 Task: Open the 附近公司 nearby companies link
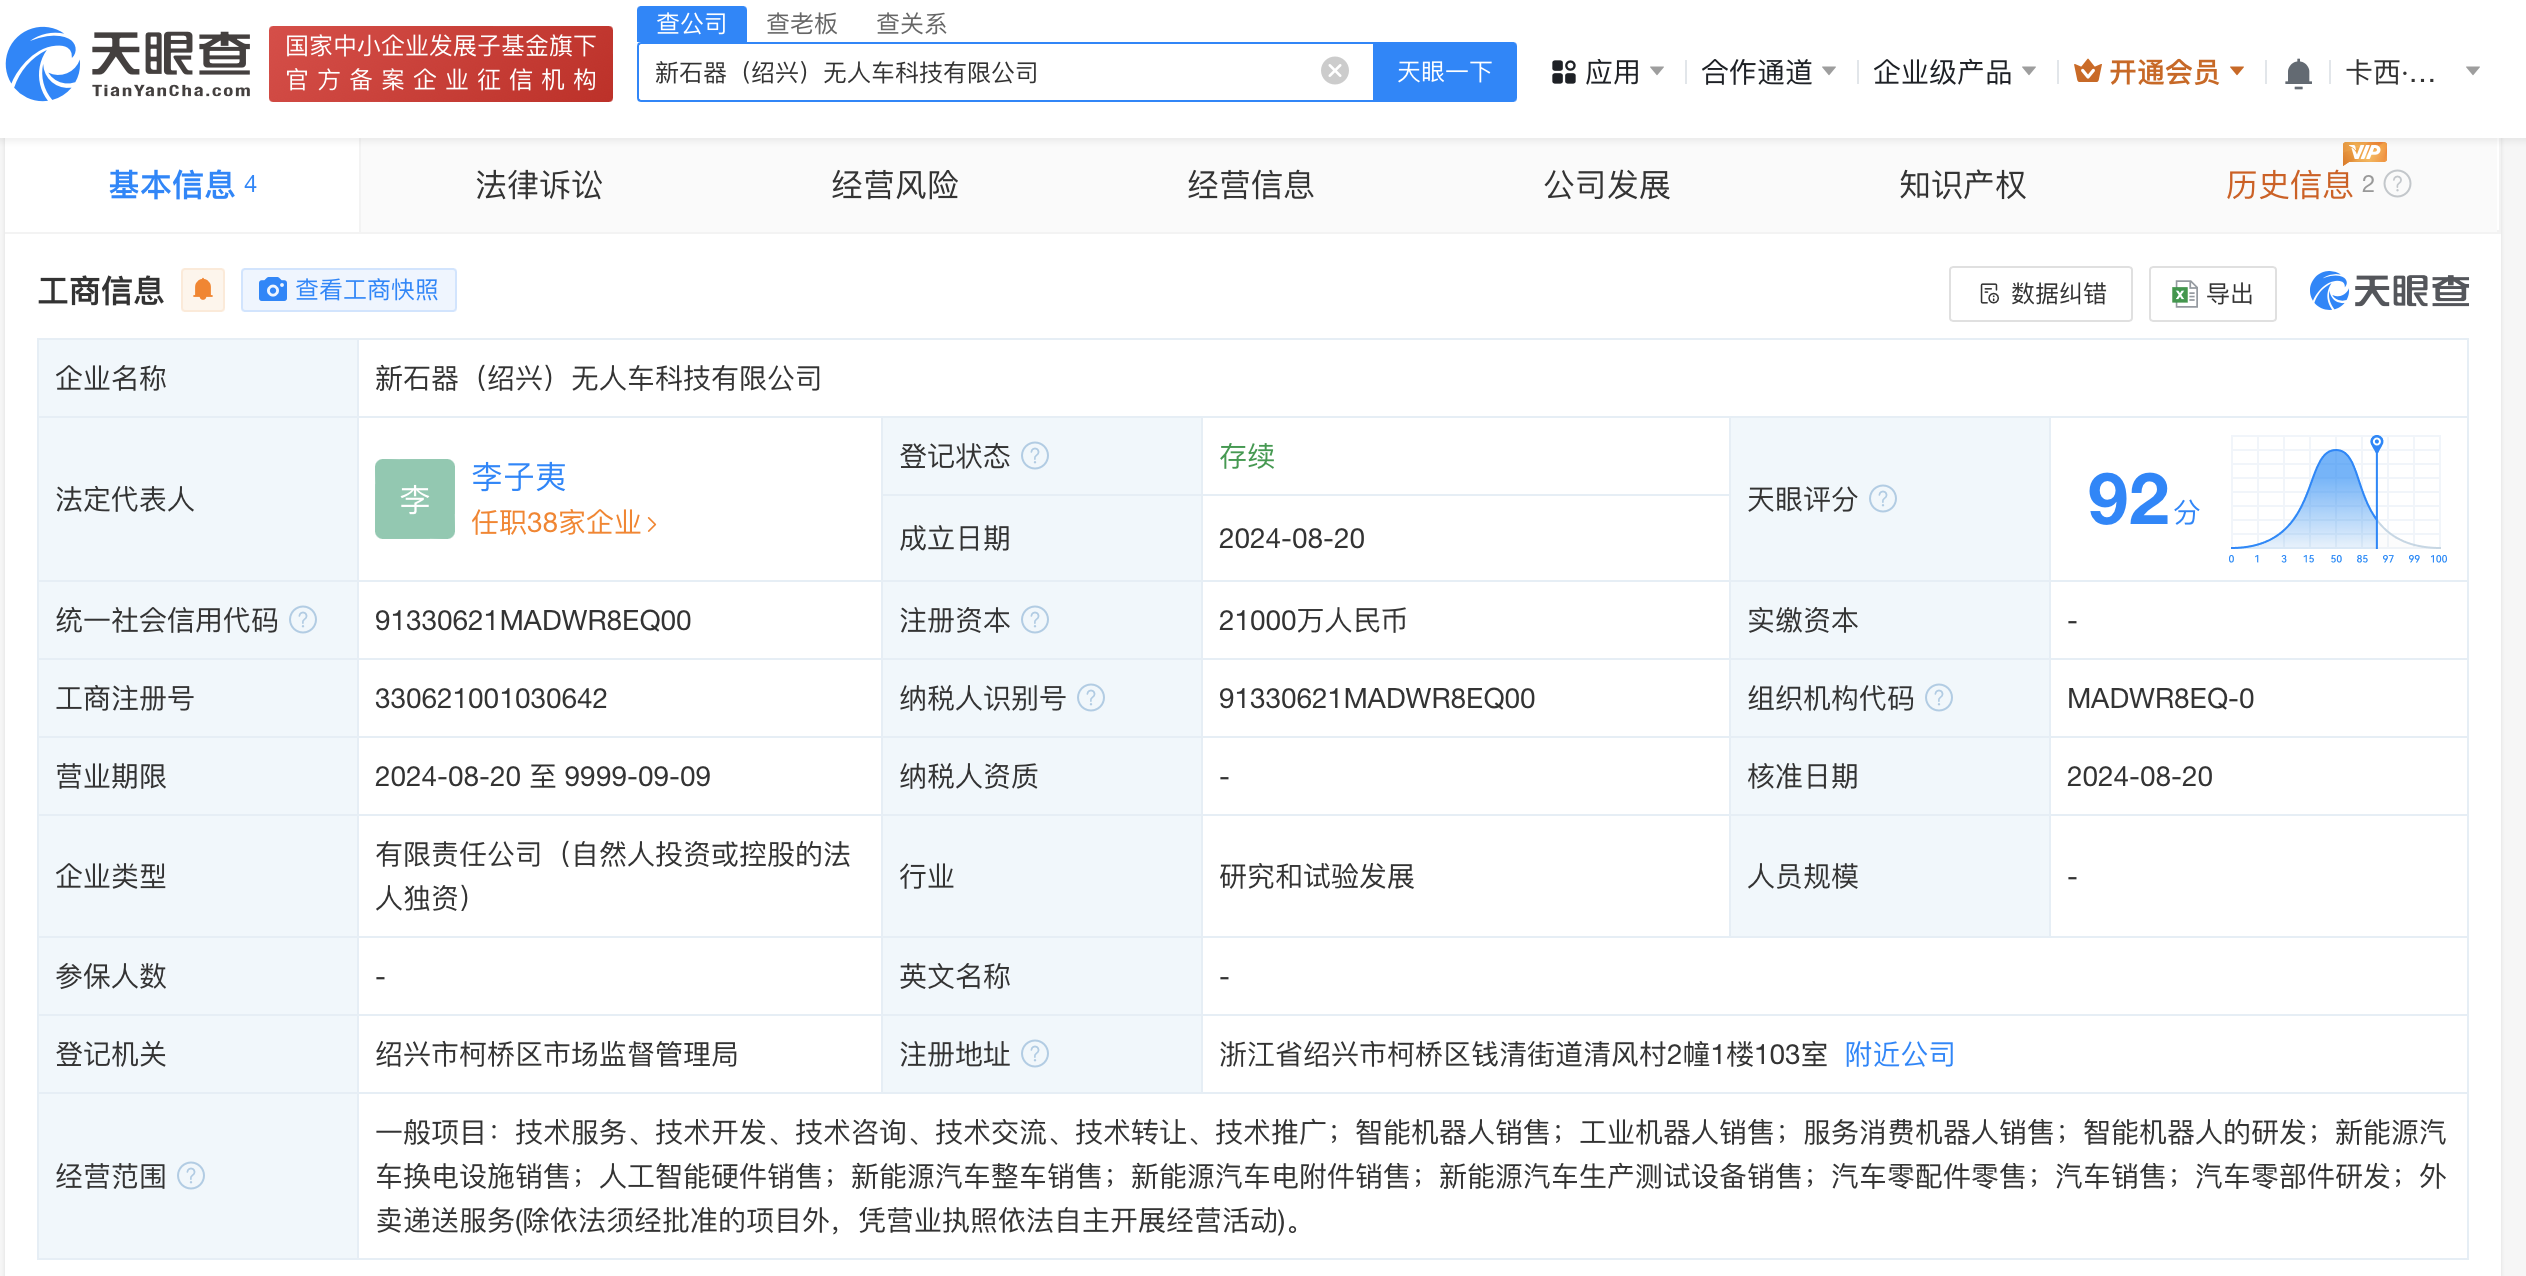click(x=1897, y=1054)
